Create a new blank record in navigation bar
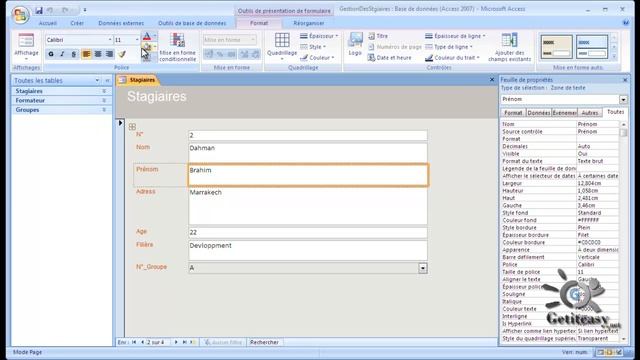Image resolution: width=640 pixels, height=360 pixels. pyautogui.click(x=193, y=342)
